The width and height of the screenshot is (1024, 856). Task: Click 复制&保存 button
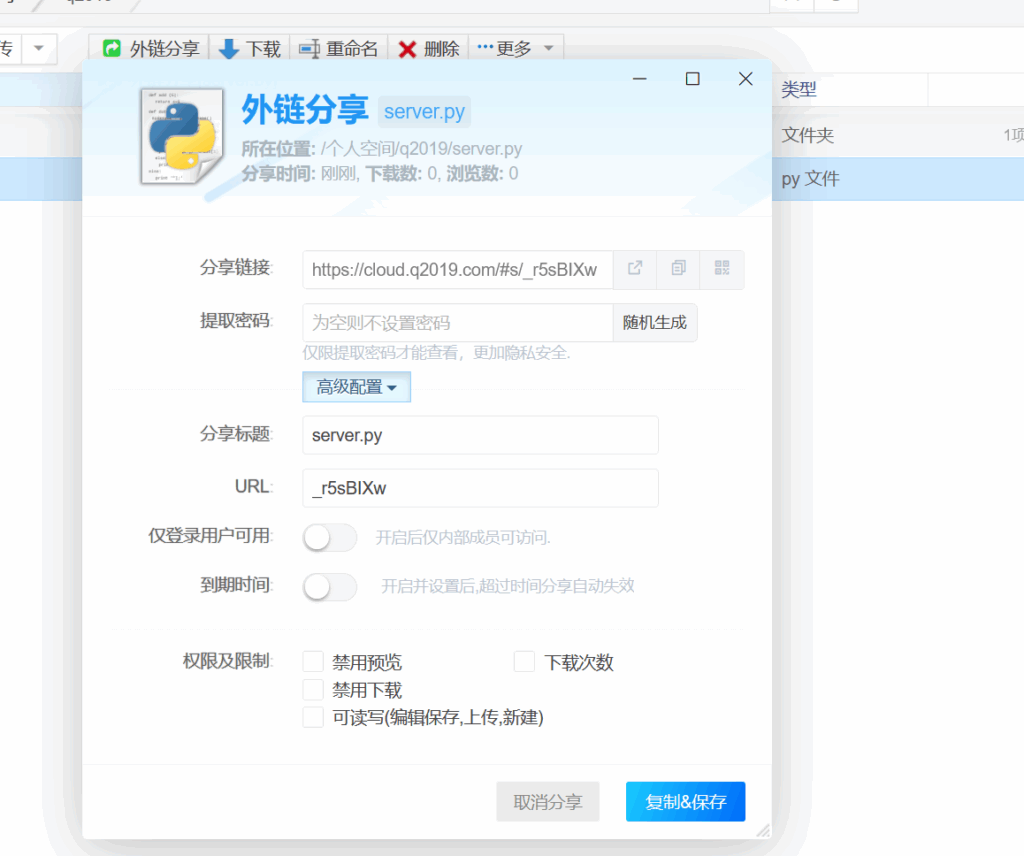685,802
